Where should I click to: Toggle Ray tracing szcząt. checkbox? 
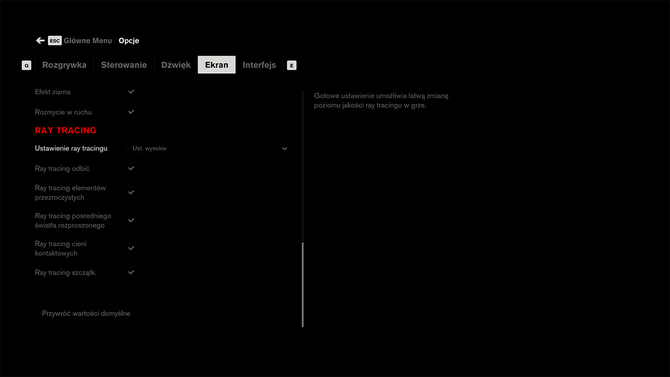(131, 272)
